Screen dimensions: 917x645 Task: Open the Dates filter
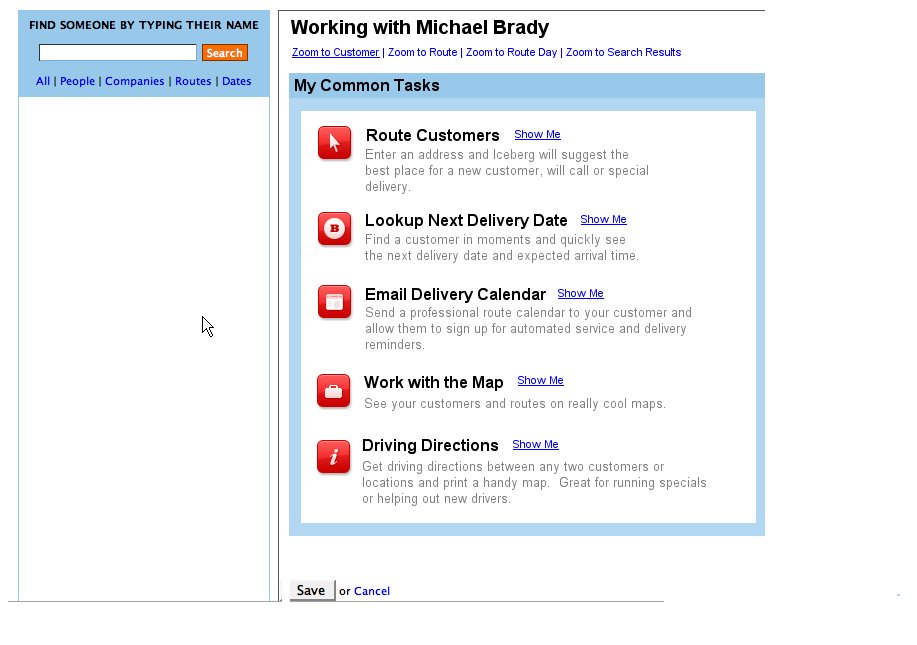pos(236,82)
